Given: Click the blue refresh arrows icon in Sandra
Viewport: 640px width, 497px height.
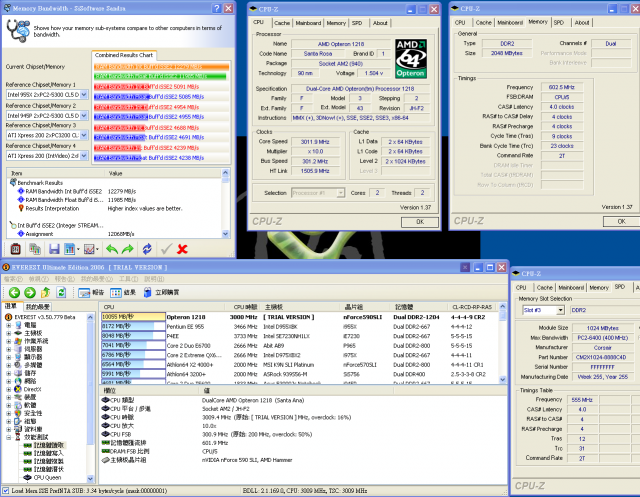Looking at the screenshot, I should coord(147,249).
